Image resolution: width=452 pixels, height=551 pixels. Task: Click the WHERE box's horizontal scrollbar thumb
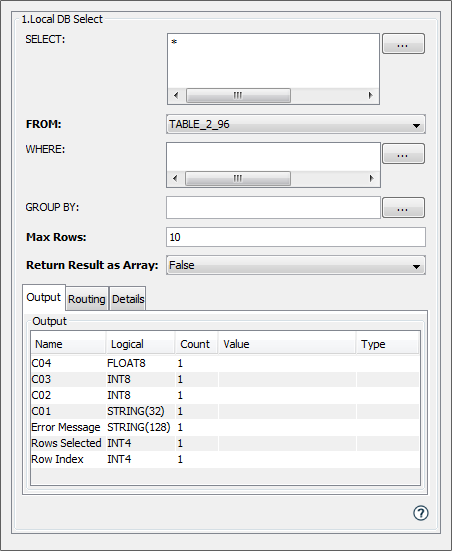(238, 179)
